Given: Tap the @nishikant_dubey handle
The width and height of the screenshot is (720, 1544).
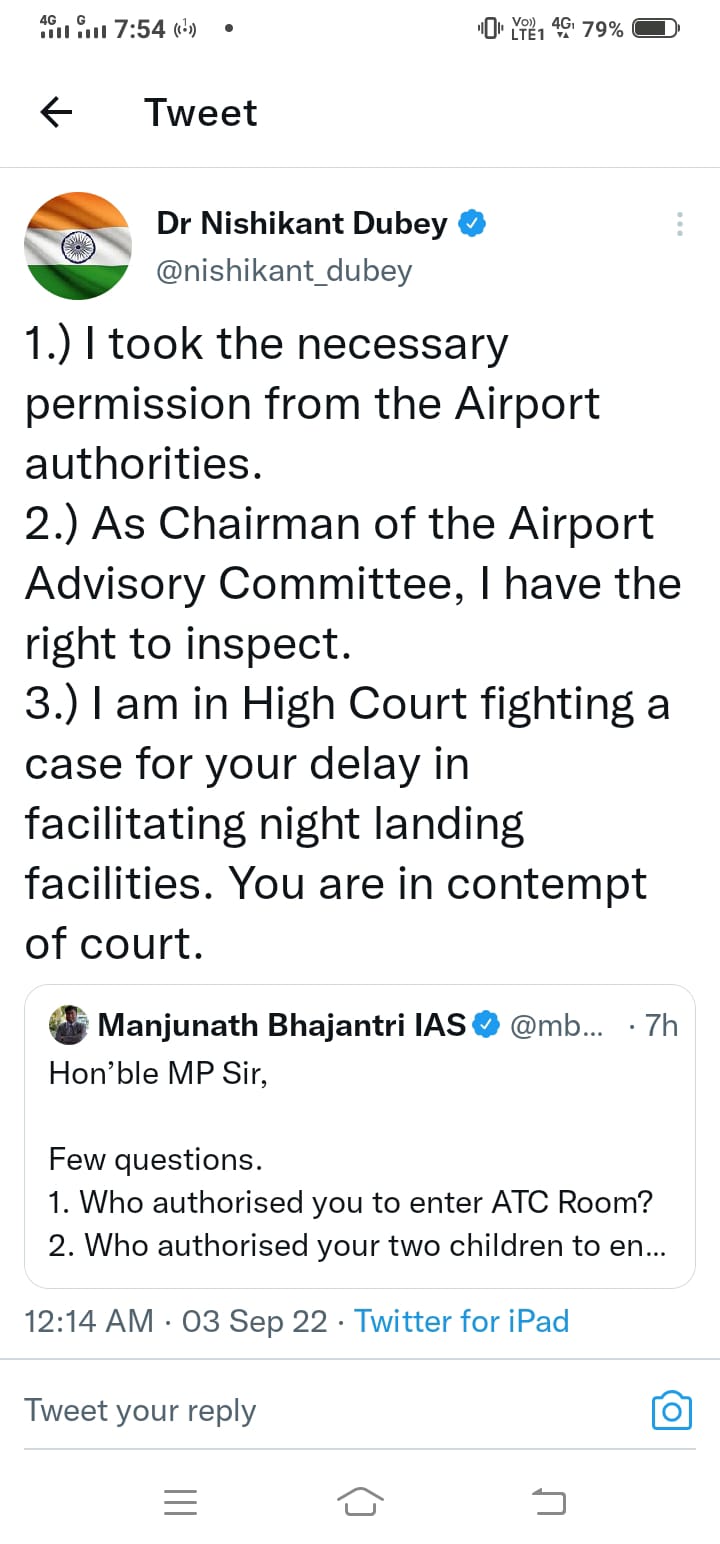Looking at the screenshot, I should click(284, 271).
